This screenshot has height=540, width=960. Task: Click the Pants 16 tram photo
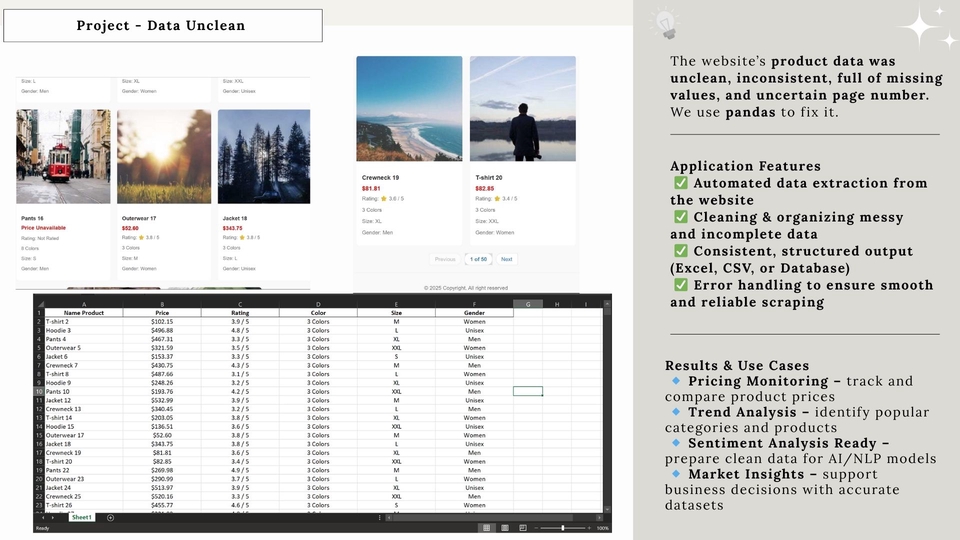[63, 157]
